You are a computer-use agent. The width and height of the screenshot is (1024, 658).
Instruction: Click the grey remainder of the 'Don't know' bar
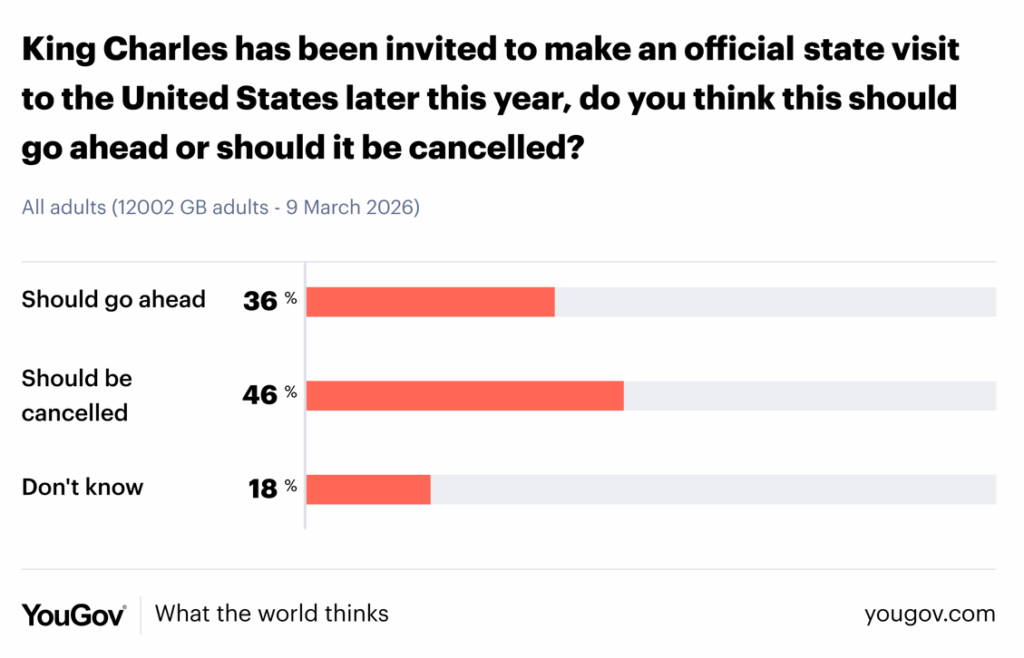coord(713,489)
